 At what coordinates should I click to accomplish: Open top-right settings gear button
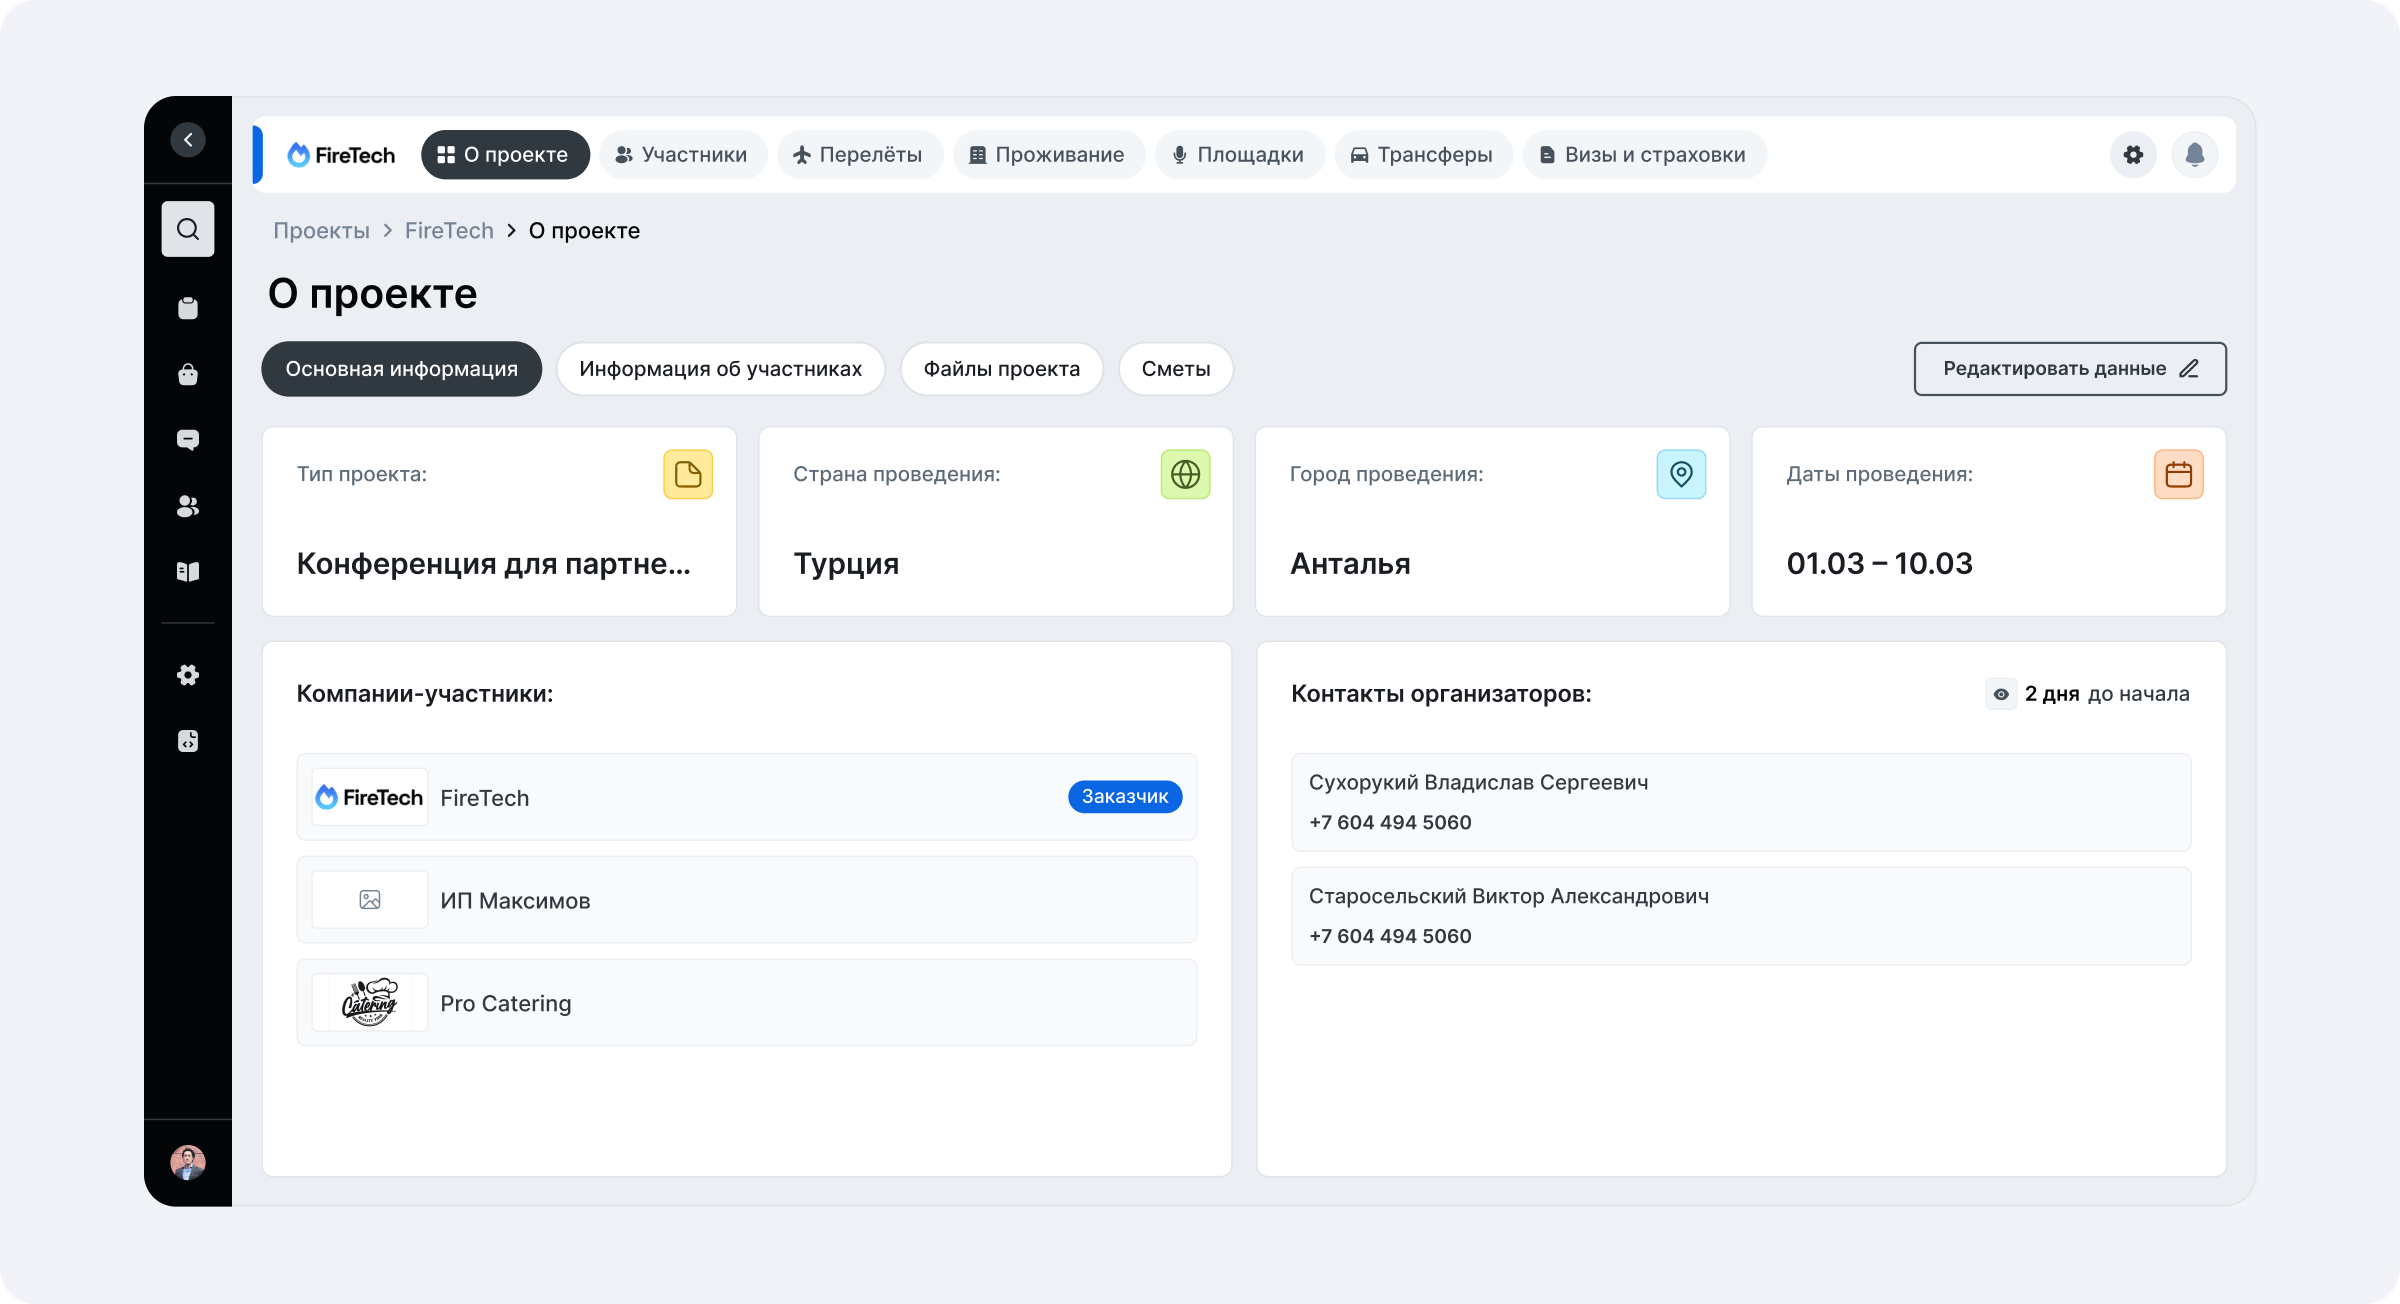tap(2133, 155)
